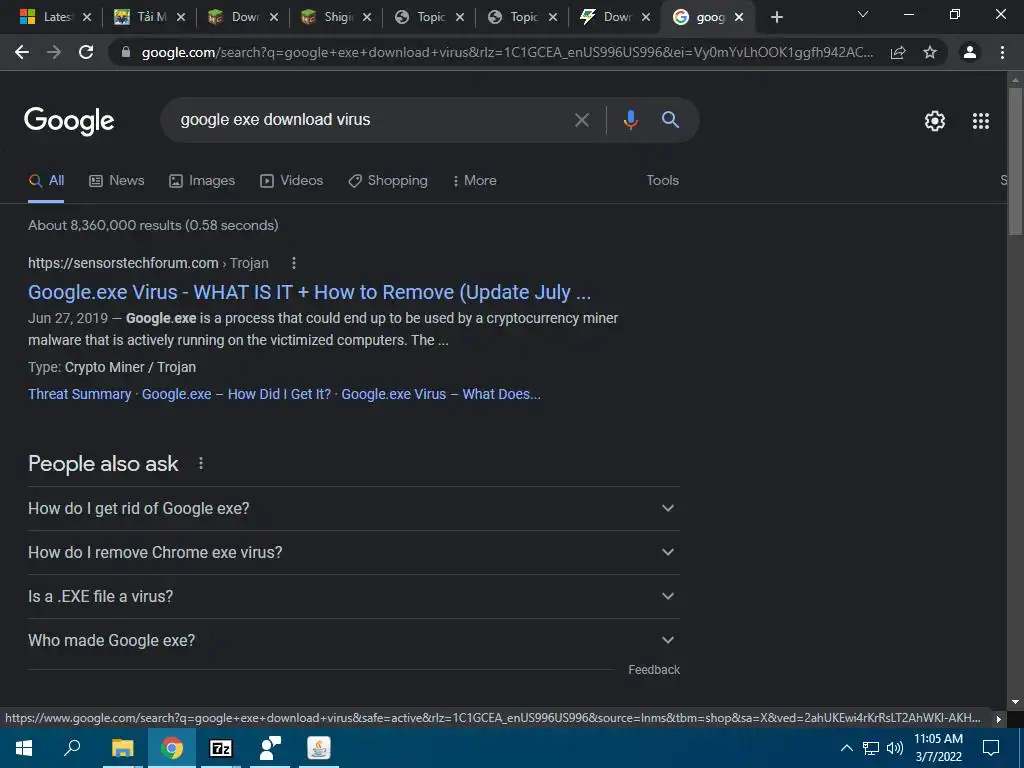Open Google settings gear
The height and width of the screenshot is (768, 1024).
pos(935,121)
